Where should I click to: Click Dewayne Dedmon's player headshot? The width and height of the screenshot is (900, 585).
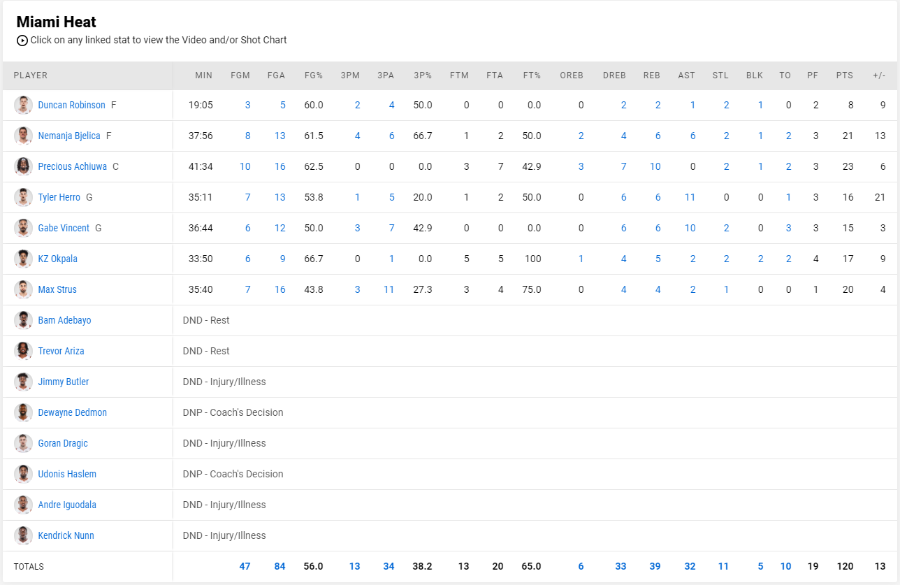[x=23, y=412]
